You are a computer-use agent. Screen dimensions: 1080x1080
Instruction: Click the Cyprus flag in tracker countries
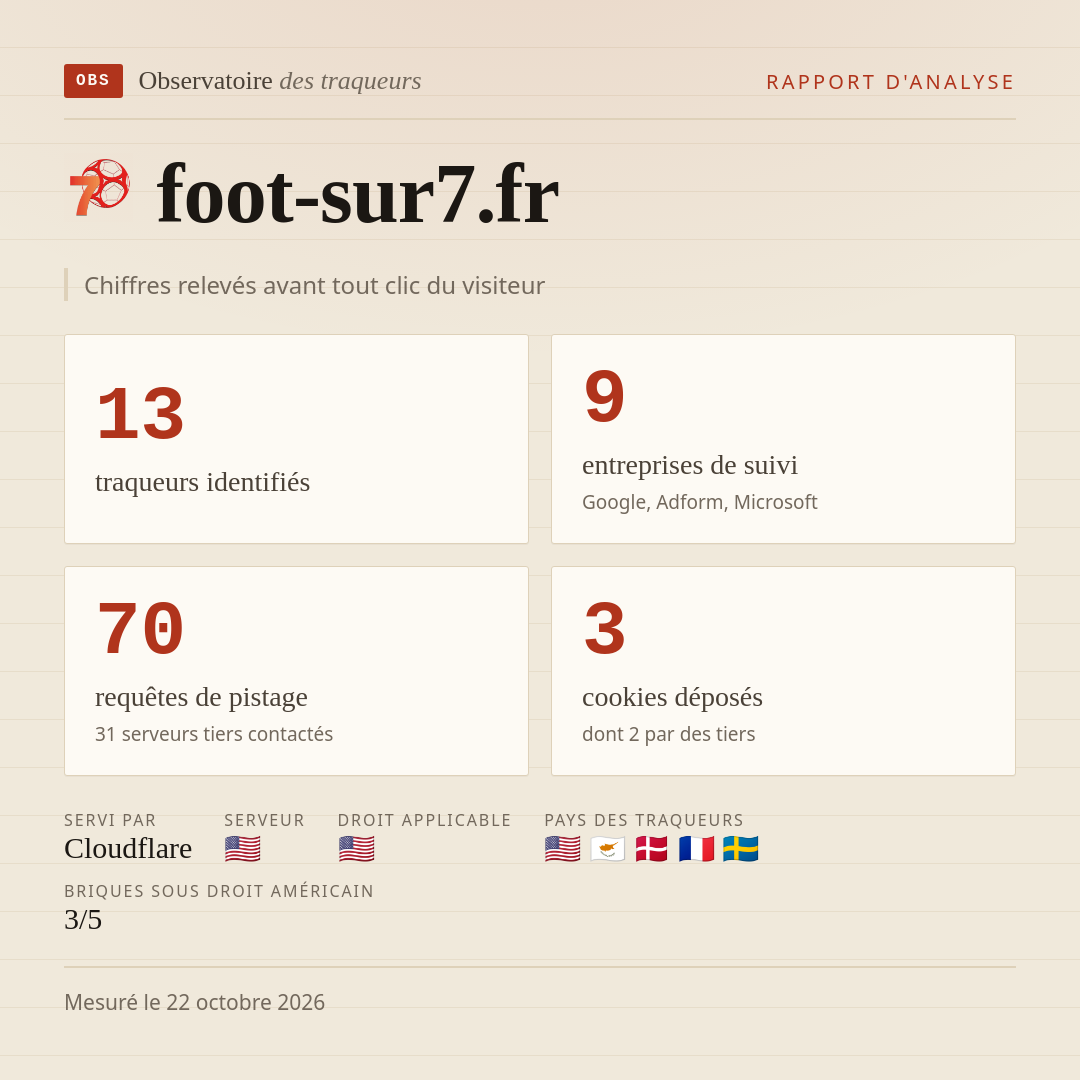coord(608,849)
